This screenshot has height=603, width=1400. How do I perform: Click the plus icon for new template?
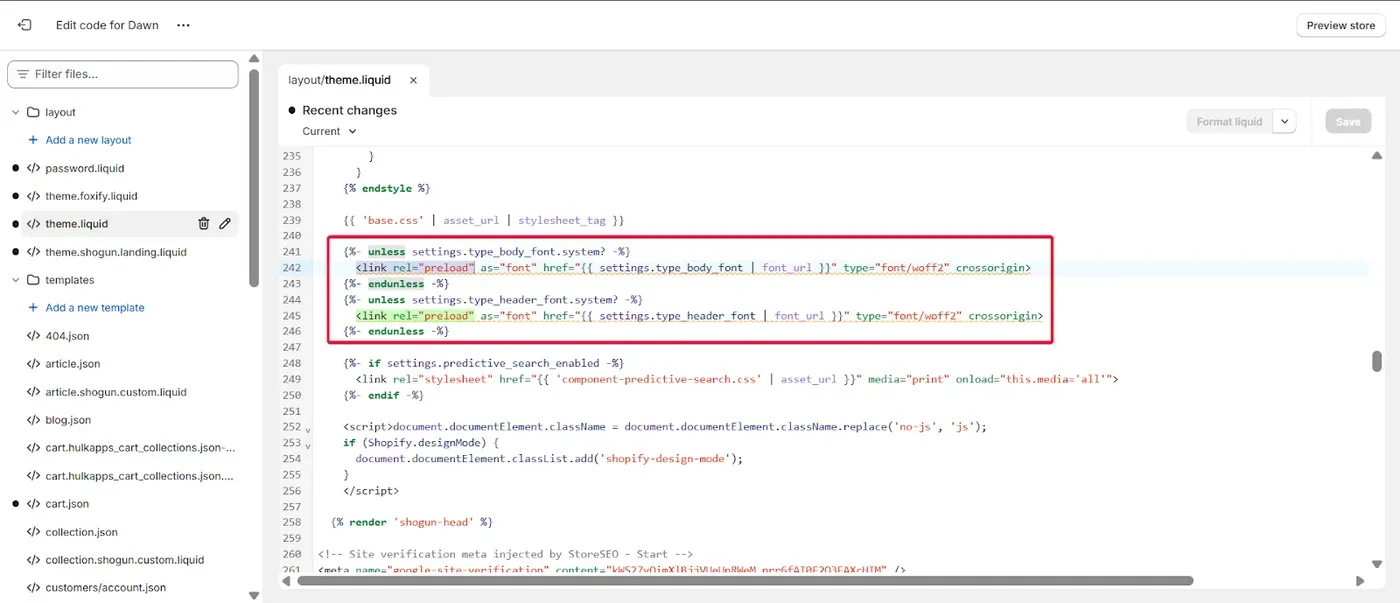[33, 308]
